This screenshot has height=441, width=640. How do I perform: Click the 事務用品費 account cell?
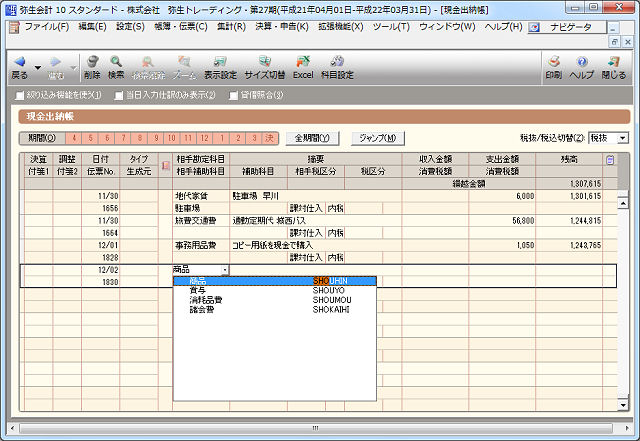click(x=200, y=245)
